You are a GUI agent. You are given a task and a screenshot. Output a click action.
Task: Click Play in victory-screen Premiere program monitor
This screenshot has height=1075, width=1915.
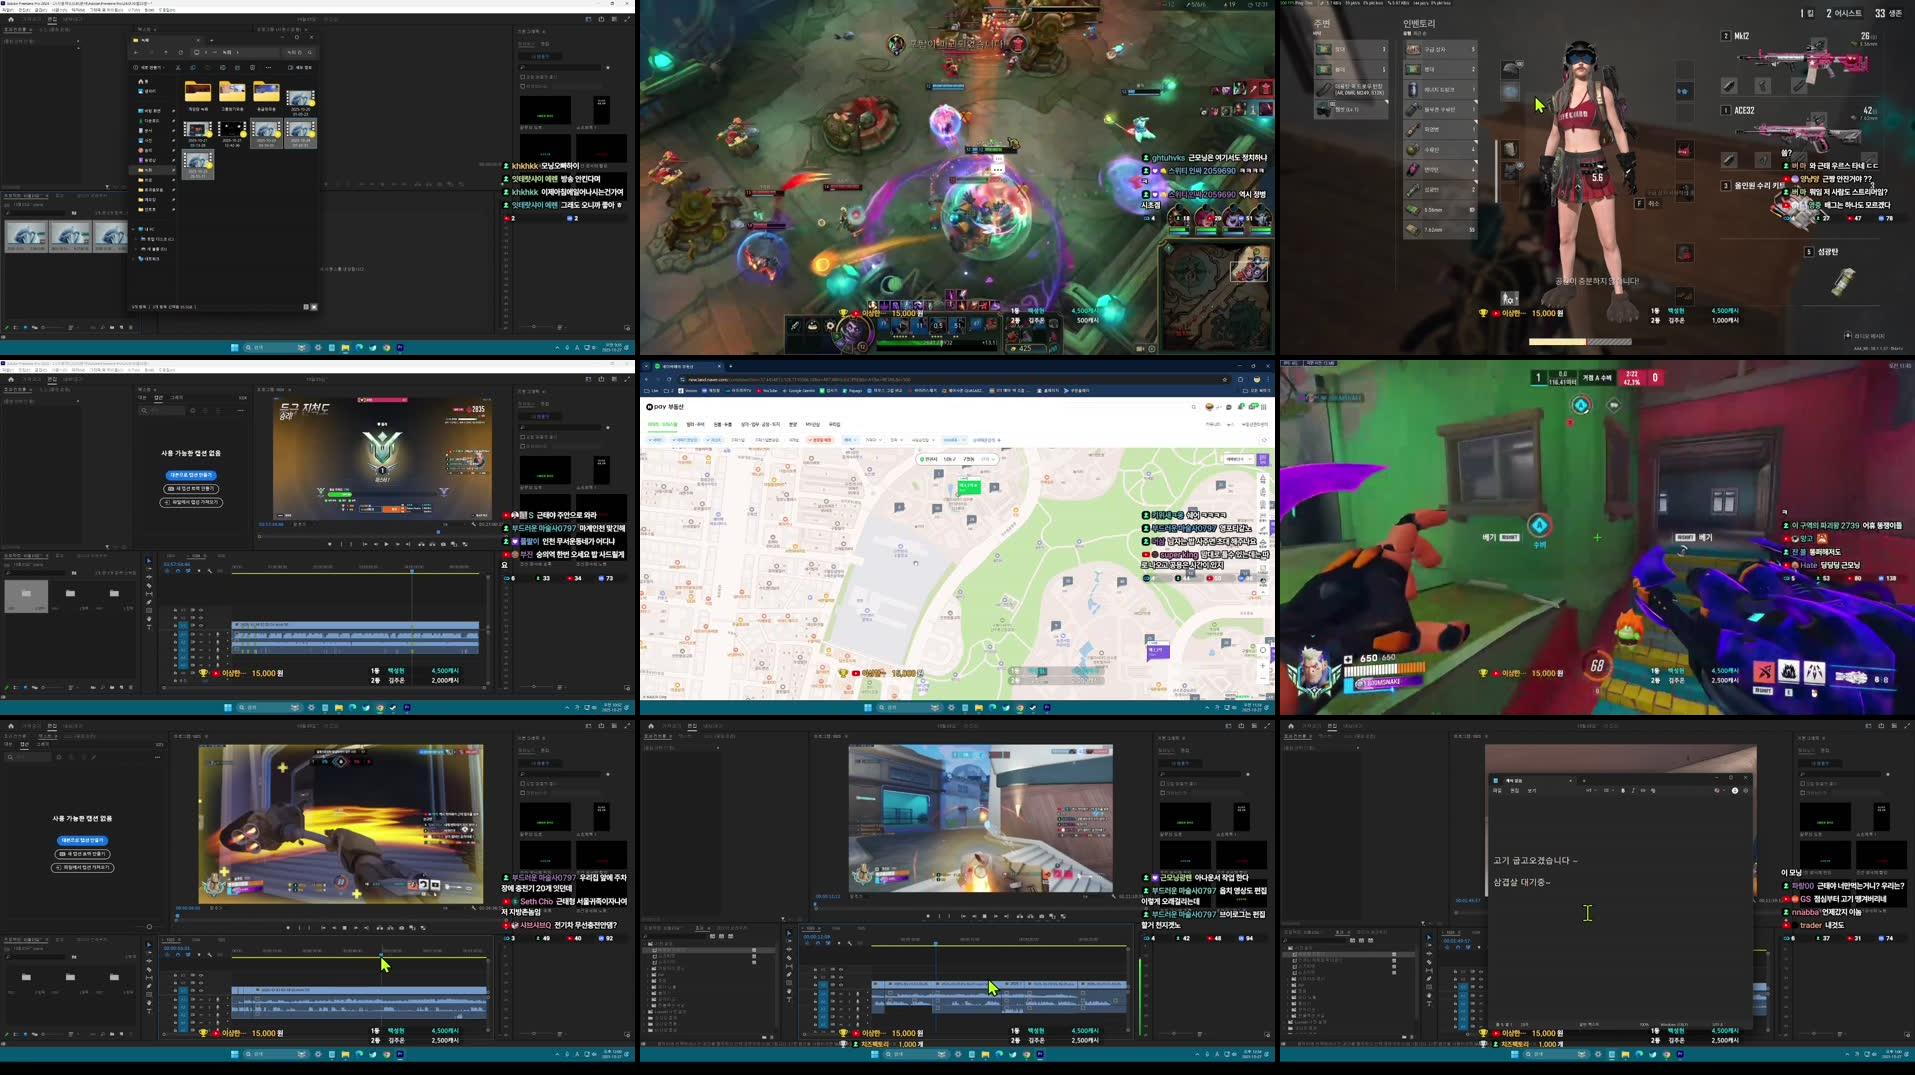pyautogui.click(x=386, y=544)
